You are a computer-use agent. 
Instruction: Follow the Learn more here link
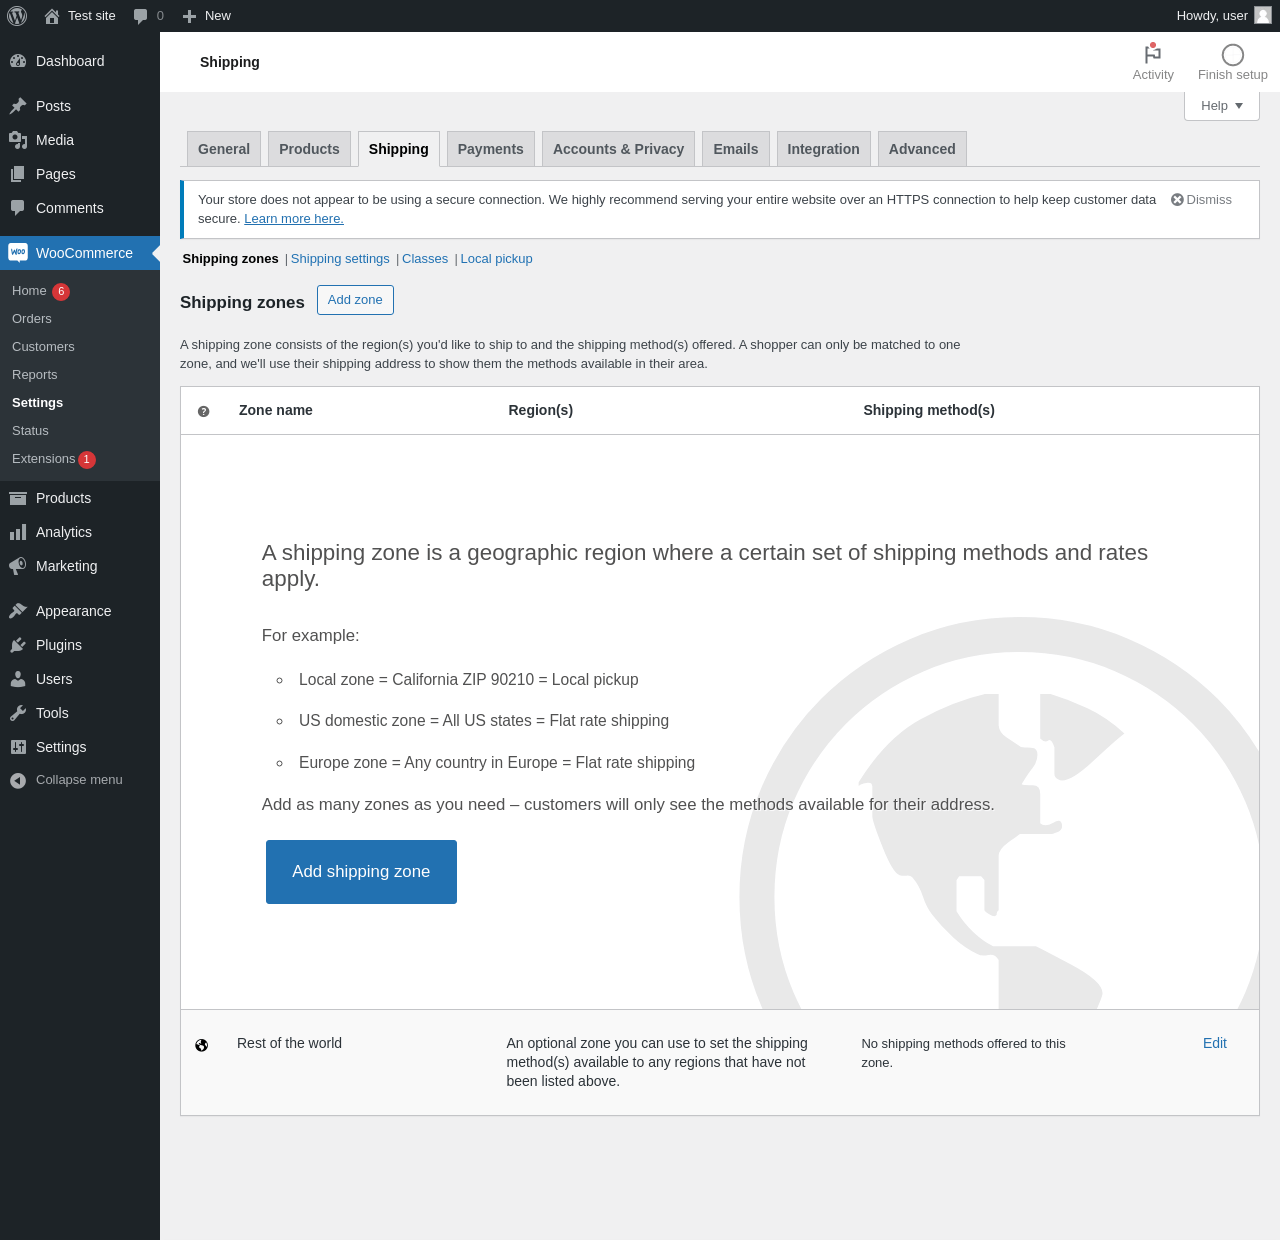pyautogui.click(x=294, y=219)
